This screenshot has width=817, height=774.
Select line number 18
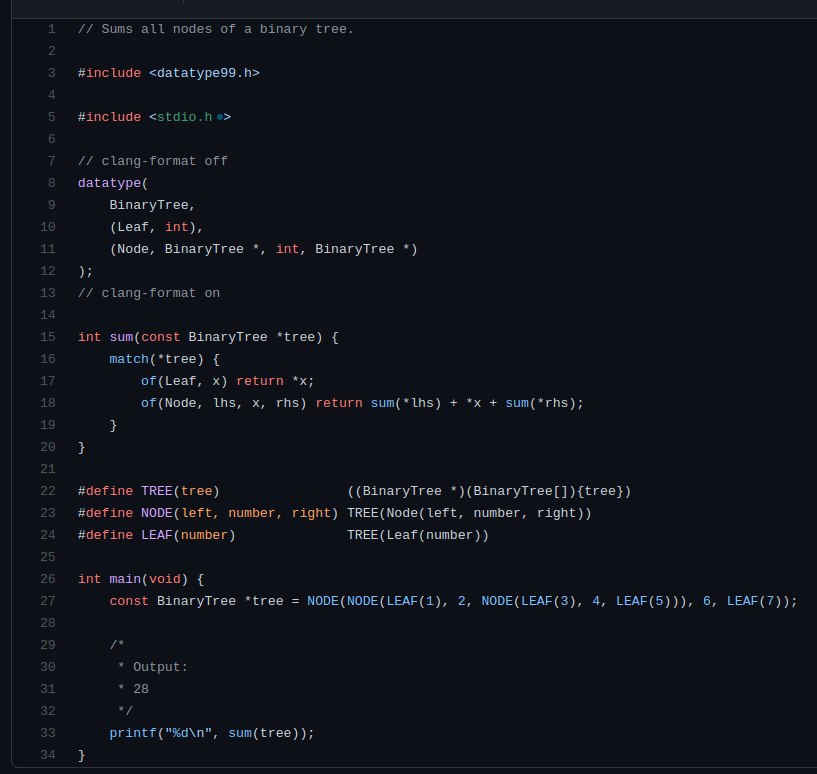48,403
